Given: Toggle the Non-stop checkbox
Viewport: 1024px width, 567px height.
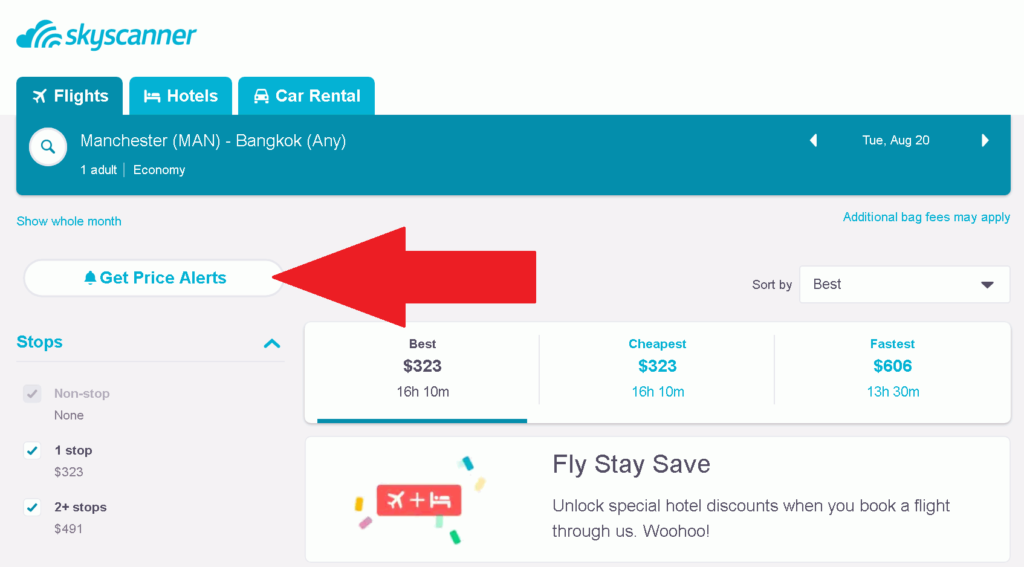Looking at the screenshot, I should tap(32, 394).
